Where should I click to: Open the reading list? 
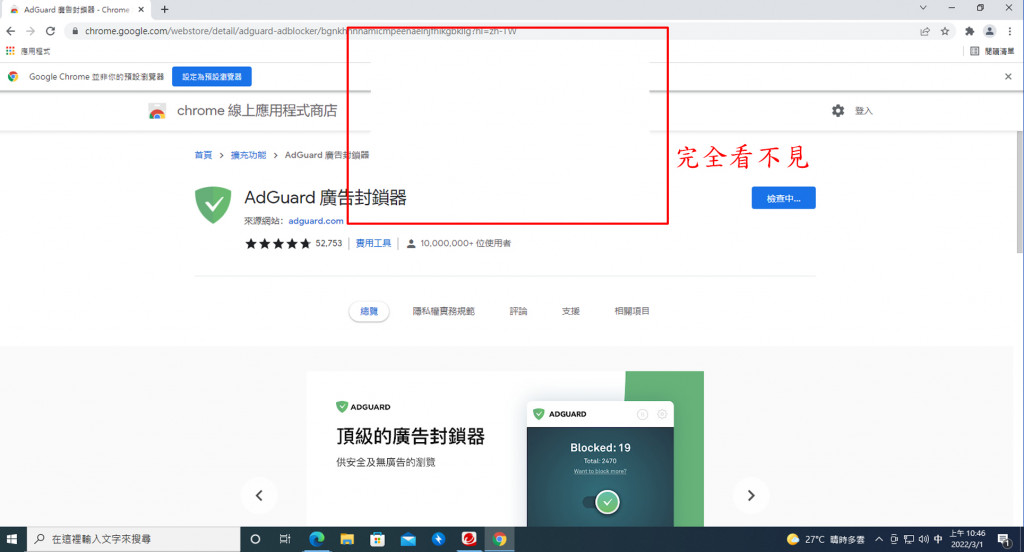tap(992, 51)
